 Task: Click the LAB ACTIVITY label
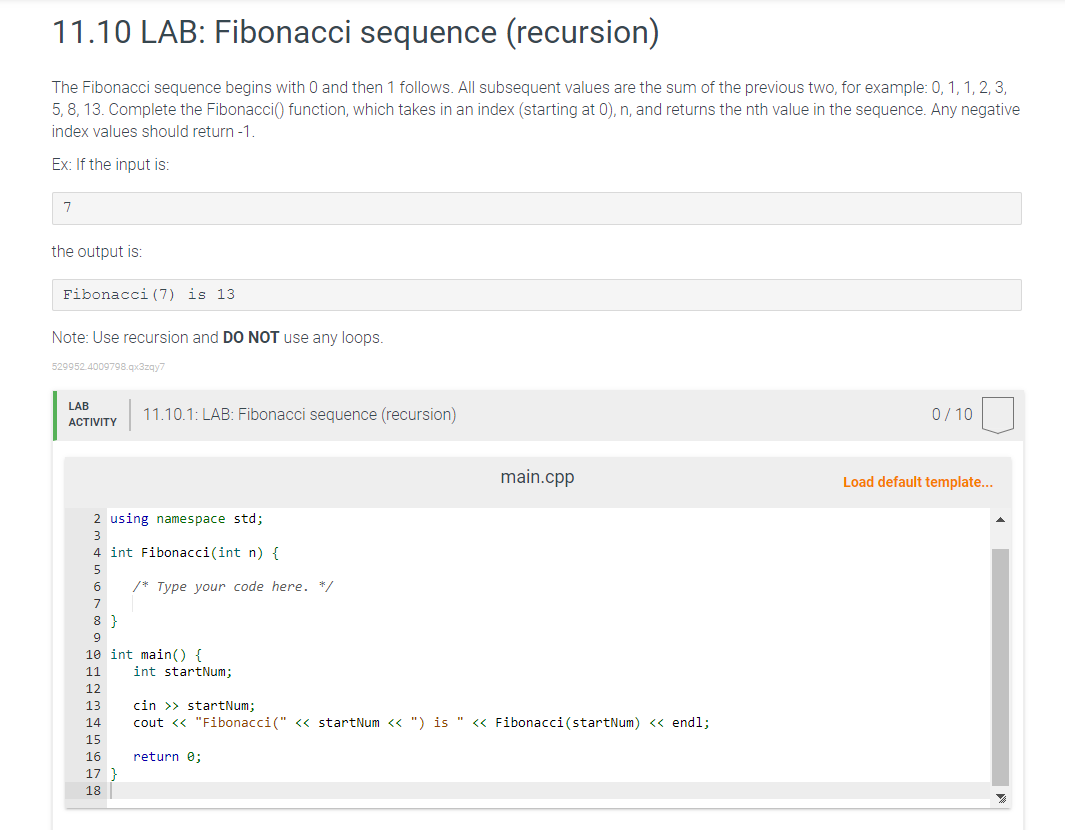tap(92, 414)
